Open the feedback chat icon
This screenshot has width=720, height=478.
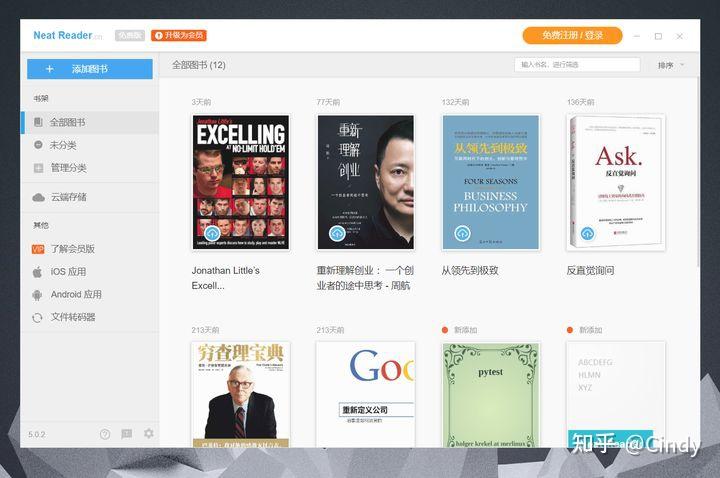(127, 434)
